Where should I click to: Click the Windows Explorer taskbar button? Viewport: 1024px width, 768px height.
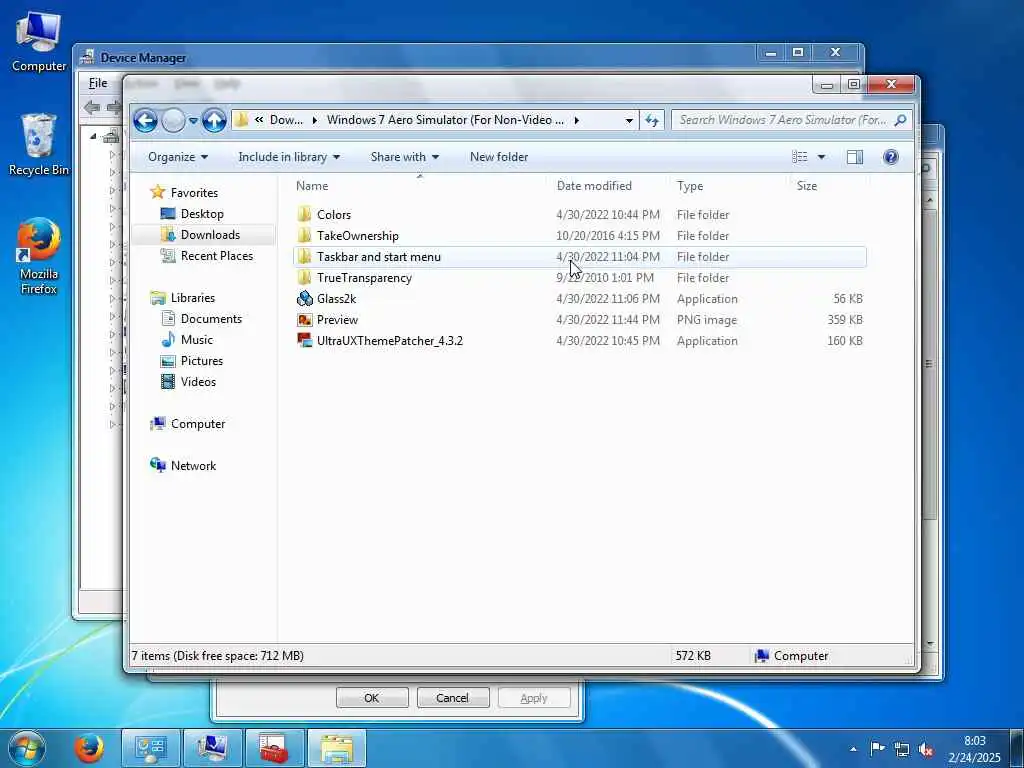click(337, 748)
